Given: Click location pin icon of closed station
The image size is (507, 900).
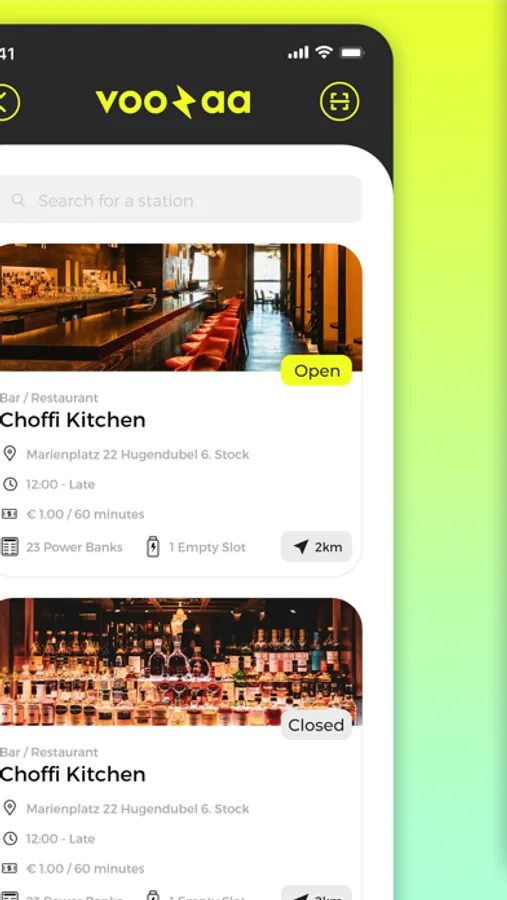Looking at the screenshot, I should 9,808.
